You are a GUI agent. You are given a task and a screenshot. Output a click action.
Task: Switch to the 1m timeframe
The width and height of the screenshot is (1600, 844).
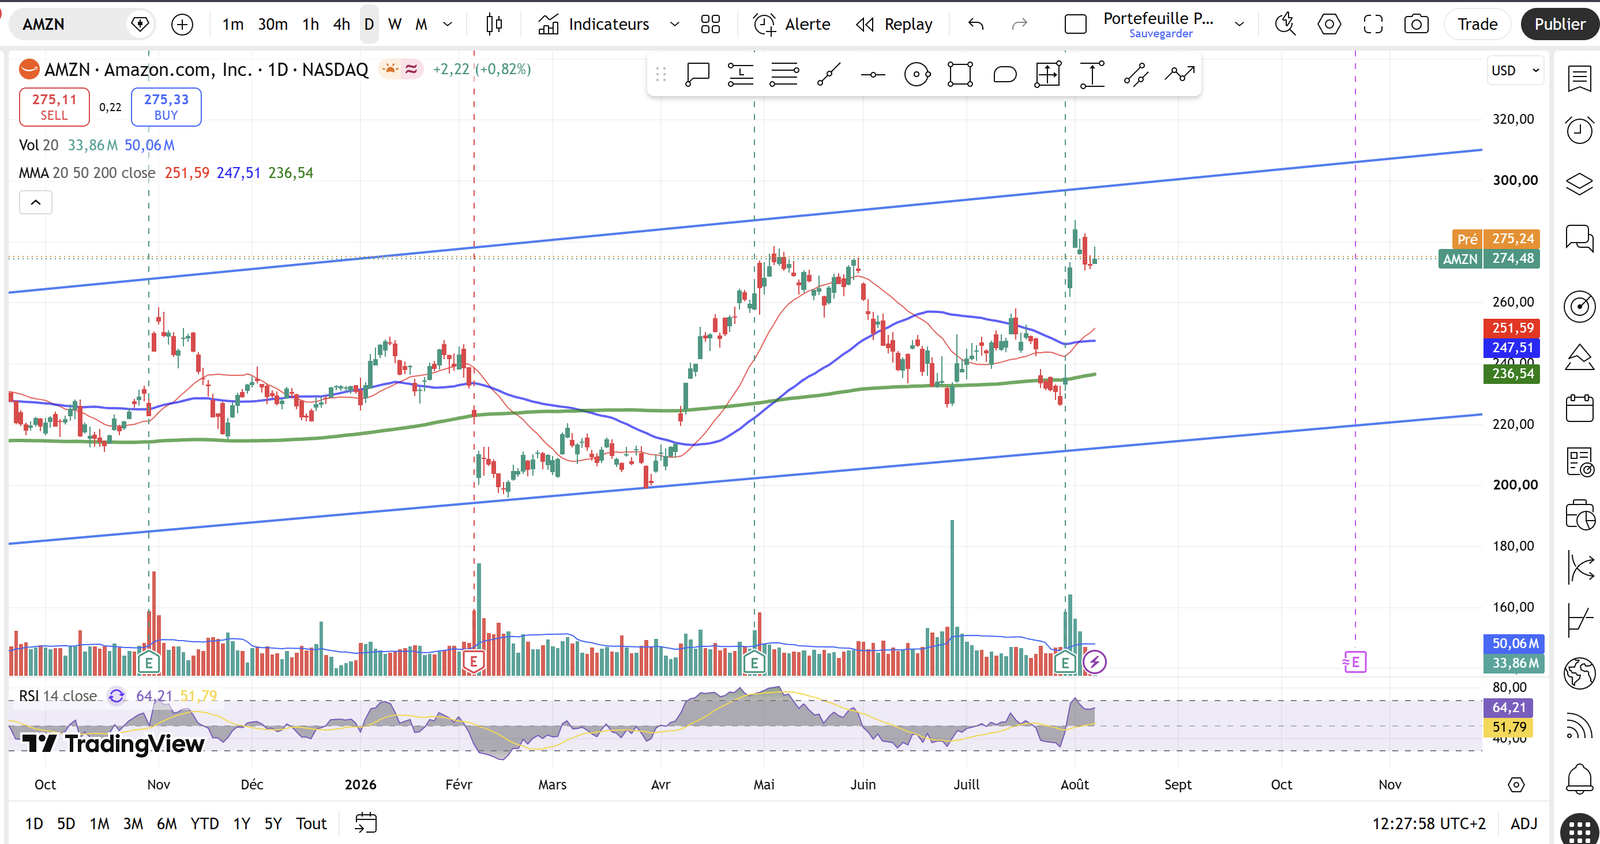pyautogui.click(x=233, y=24)
